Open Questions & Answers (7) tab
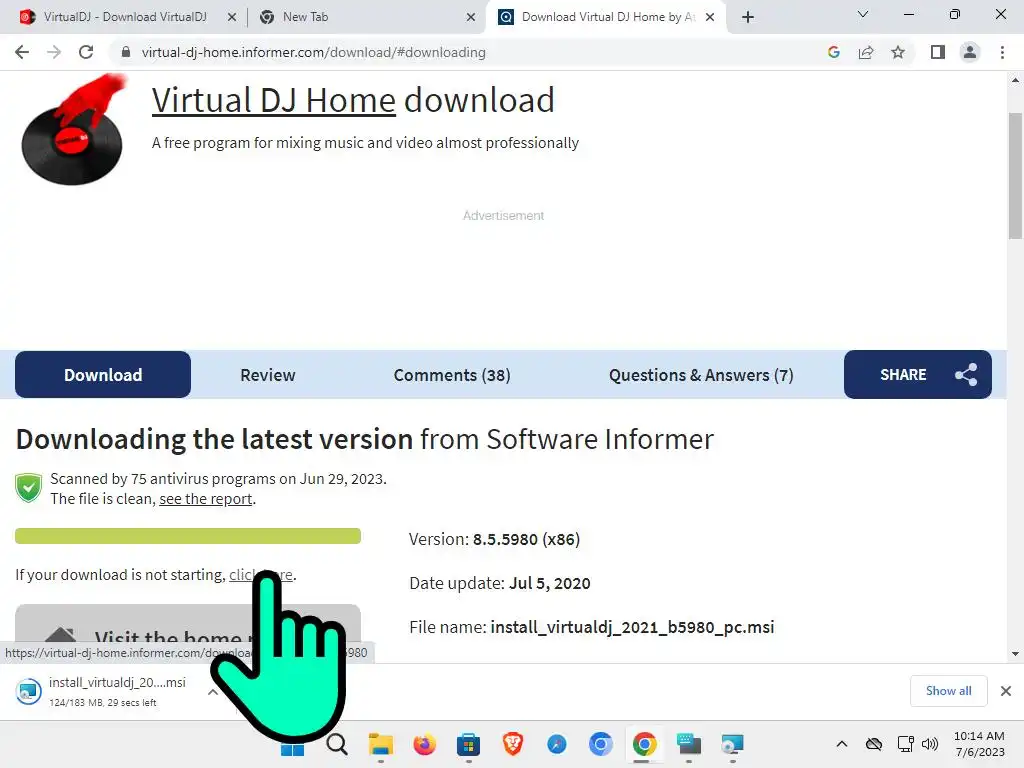This screenshot has height=768, width=1024. [x=701, y=375]
